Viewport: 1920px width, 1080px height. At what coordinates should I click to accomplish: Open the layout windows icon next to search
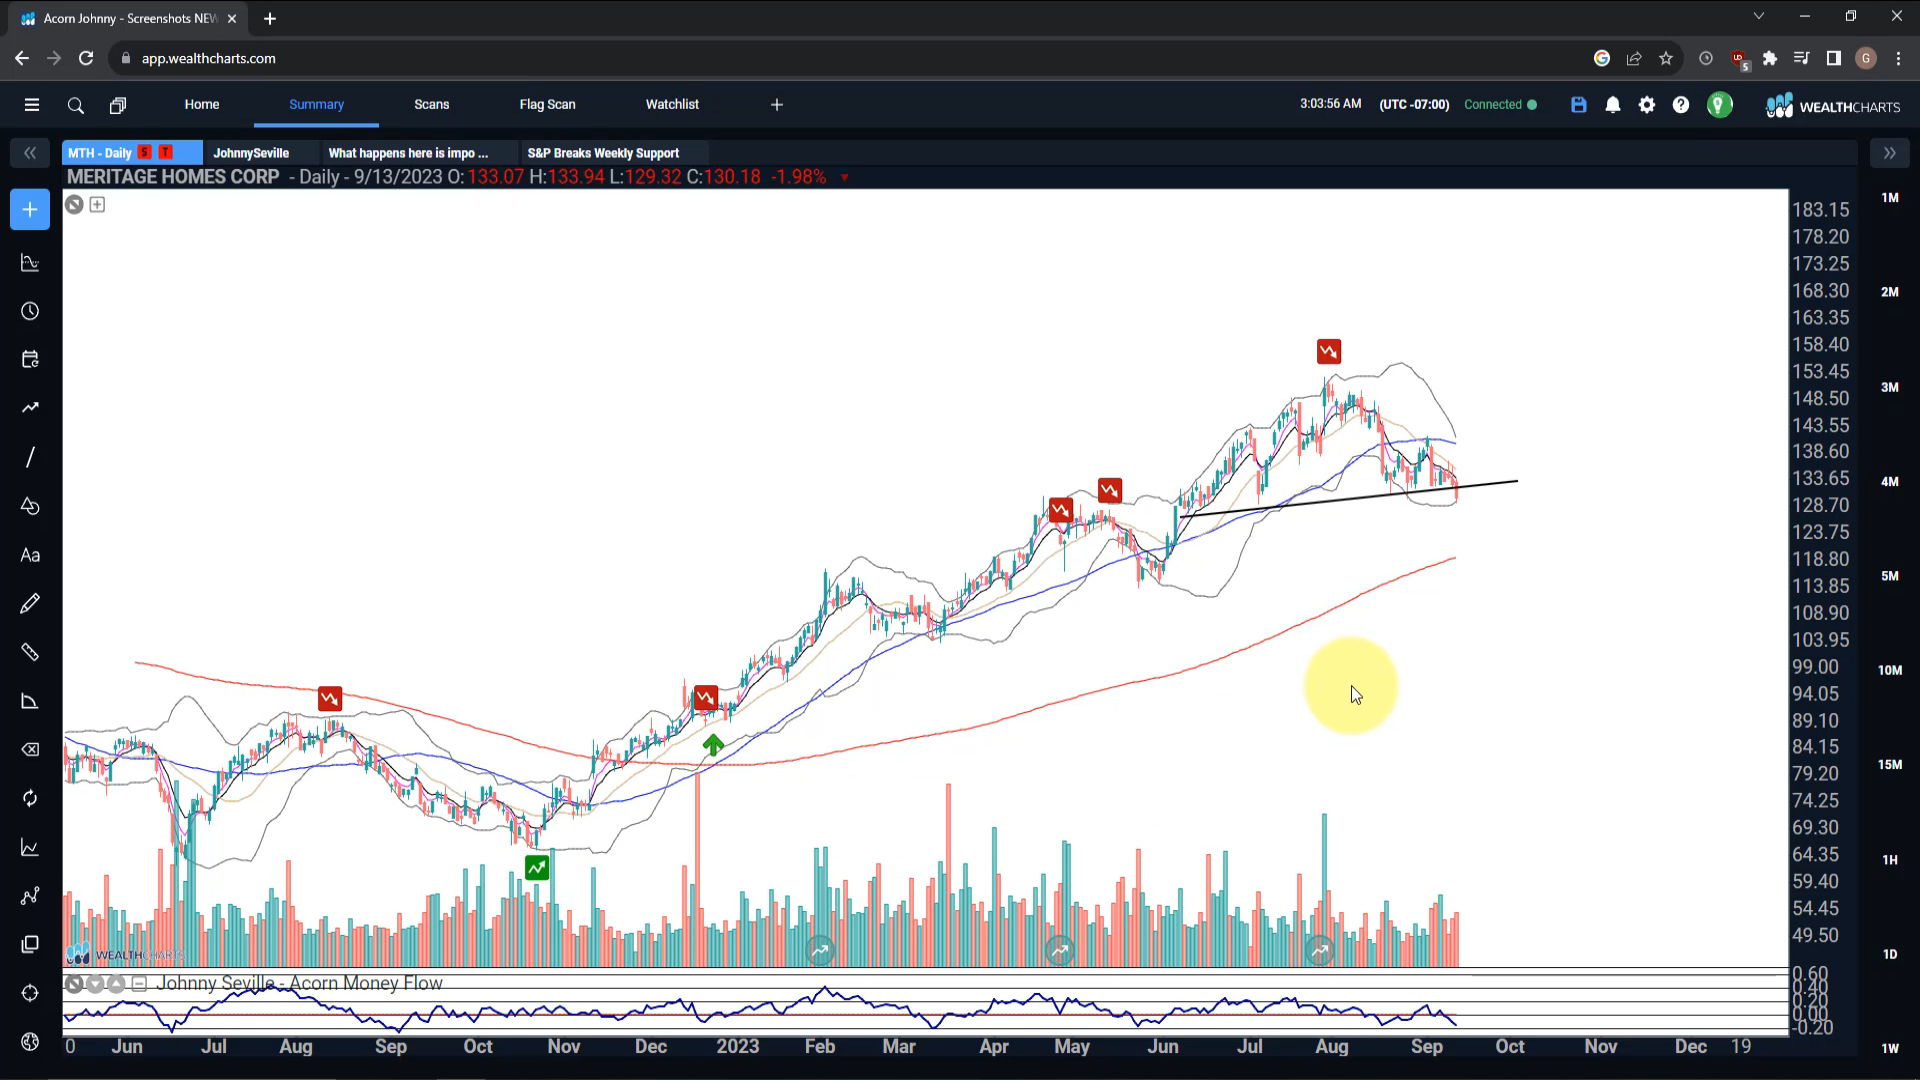click(x=118, y=105)
